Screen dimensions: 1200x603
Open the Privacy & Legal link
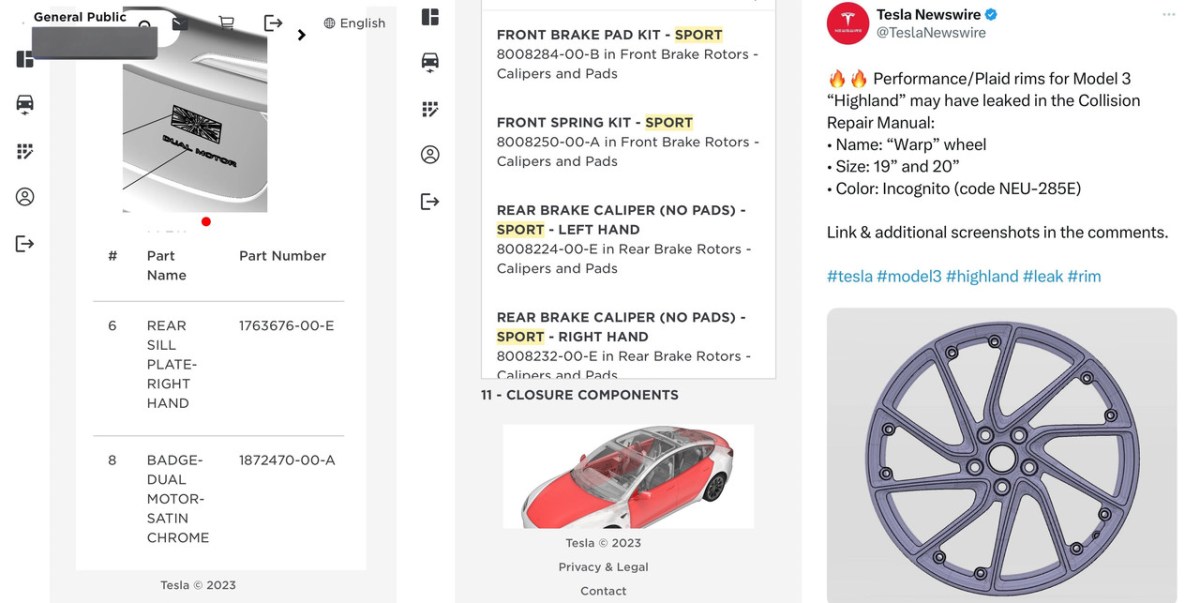(603, 567)
